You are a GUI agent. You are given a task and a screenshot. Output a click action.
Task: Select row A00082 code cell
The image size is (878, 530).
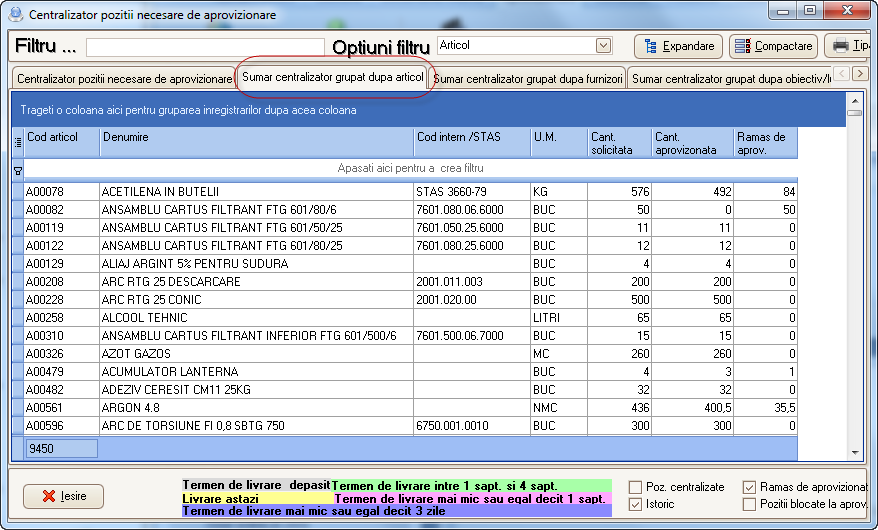pos(62,210)
